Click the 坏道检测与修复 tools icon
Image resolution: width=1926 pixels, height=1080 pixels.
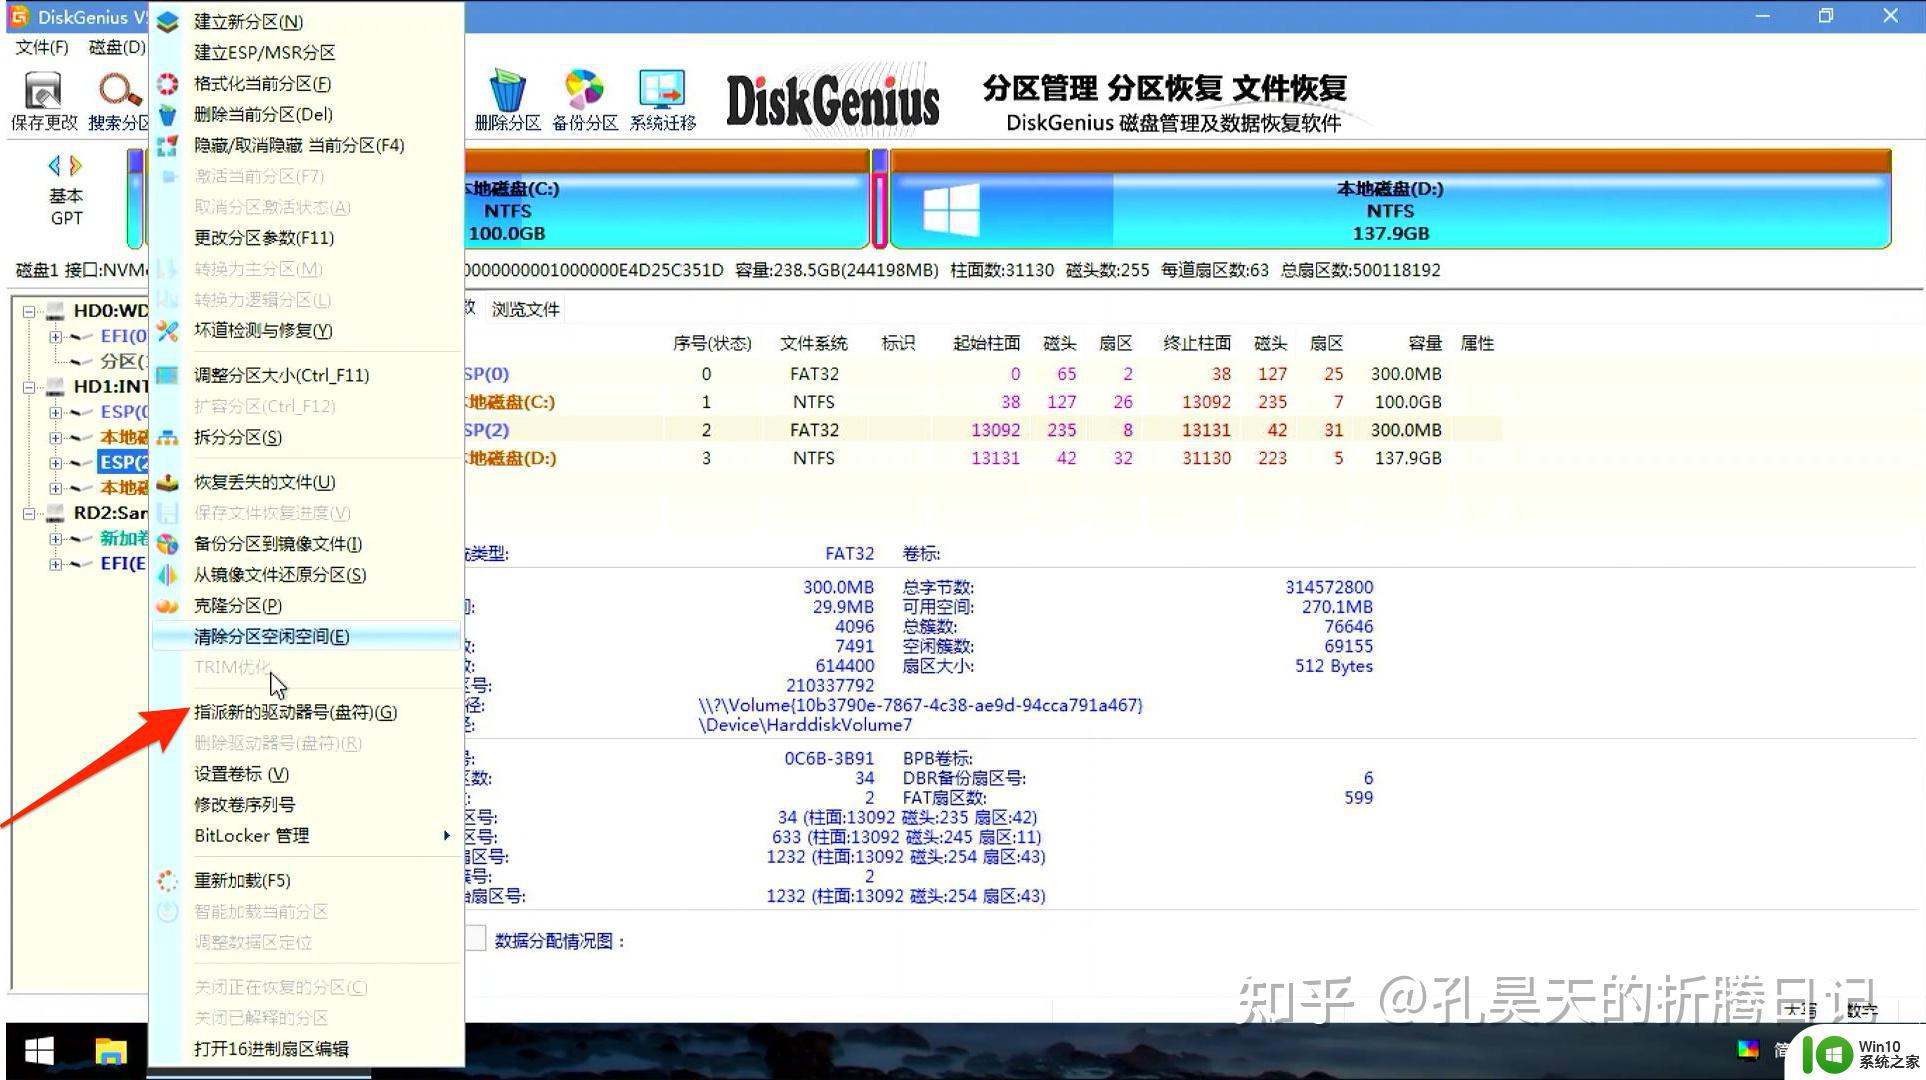click(167, 331)
